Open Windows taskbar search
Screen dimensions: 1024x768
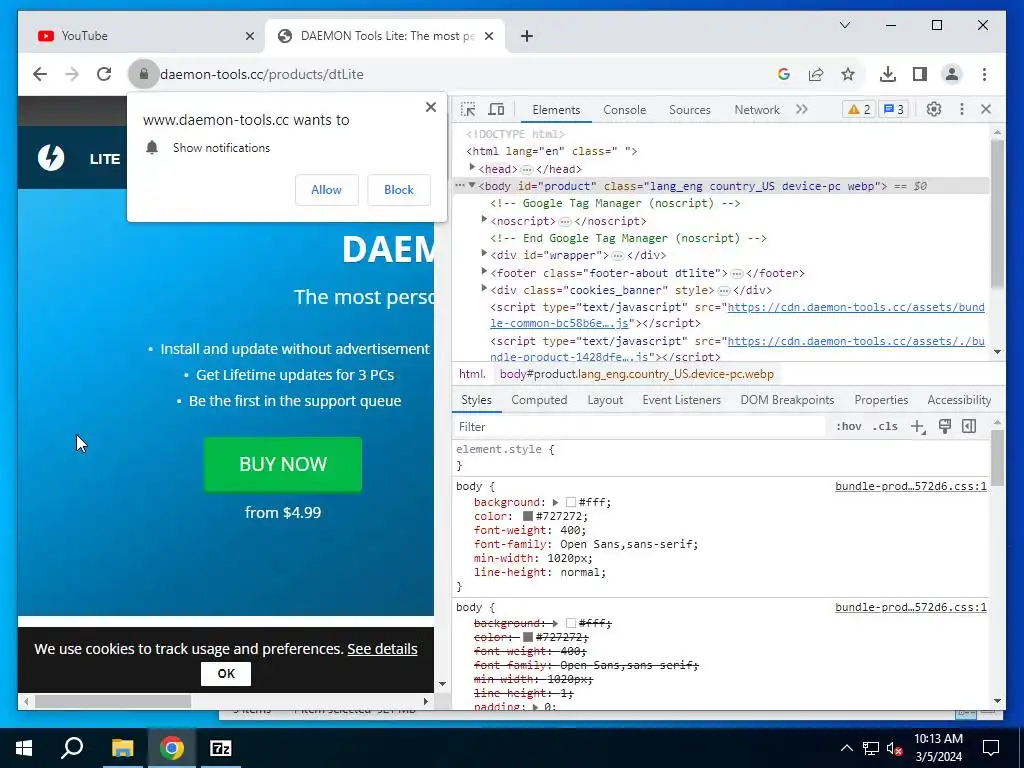(72, 748)
